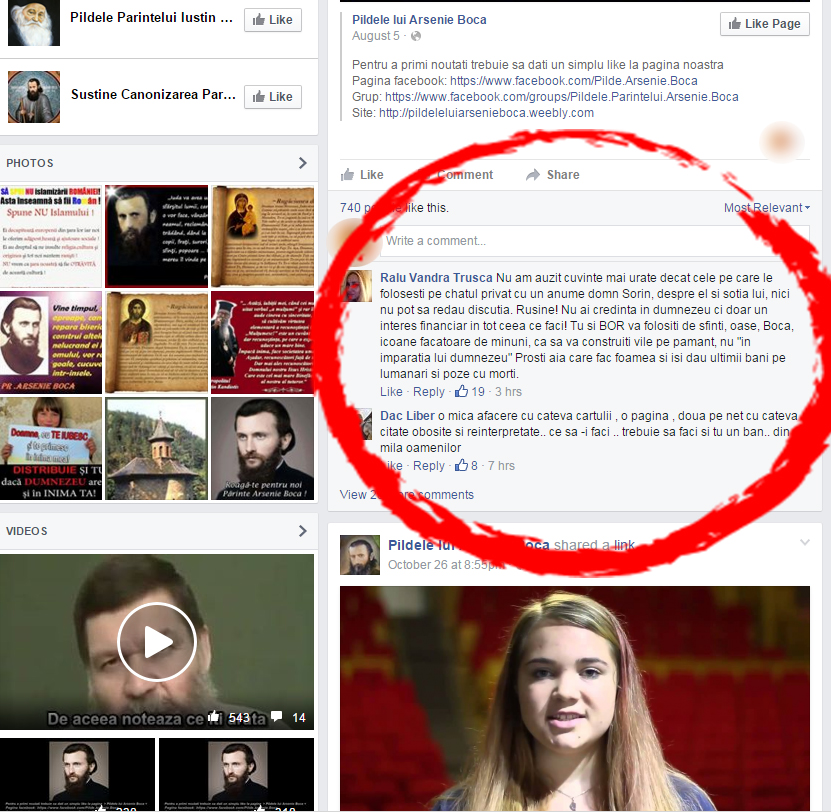
Task: Like the Pildele Parintelui Iustin page
Action: click(x=272, y=20)
